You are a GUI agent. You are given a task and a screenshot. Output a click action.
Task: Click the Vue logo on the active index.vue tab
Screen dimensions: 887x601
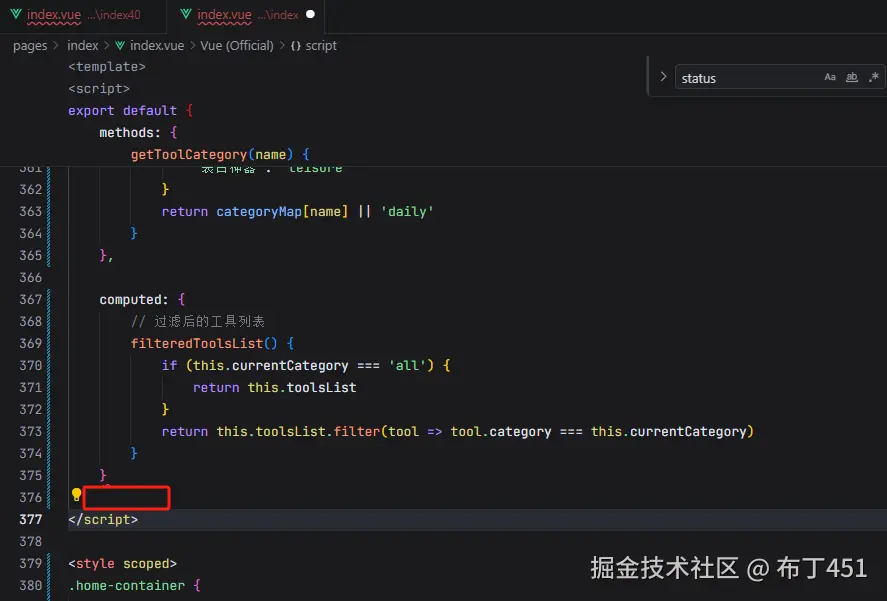coord(188,15)
